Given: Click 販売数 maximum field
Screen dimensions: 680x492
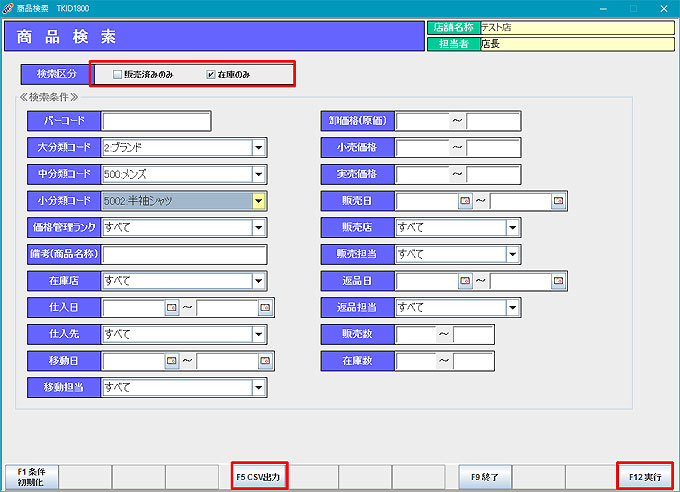Looking at the screenshot, I should (473, 334).
